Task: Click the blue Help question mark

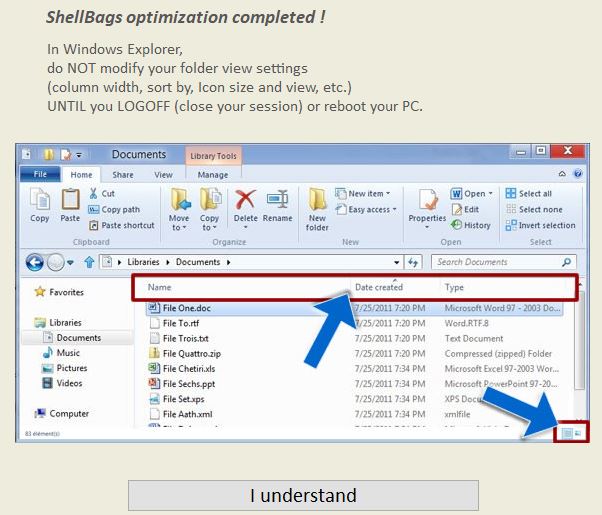Action: pos(577,174)
